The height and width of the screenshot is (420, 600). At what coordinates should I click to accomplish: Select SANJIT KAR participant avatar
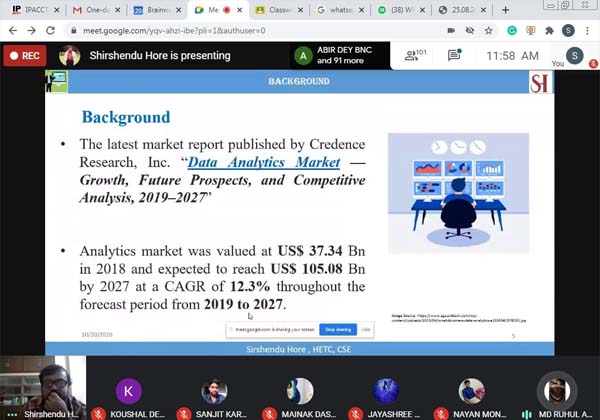214,391
